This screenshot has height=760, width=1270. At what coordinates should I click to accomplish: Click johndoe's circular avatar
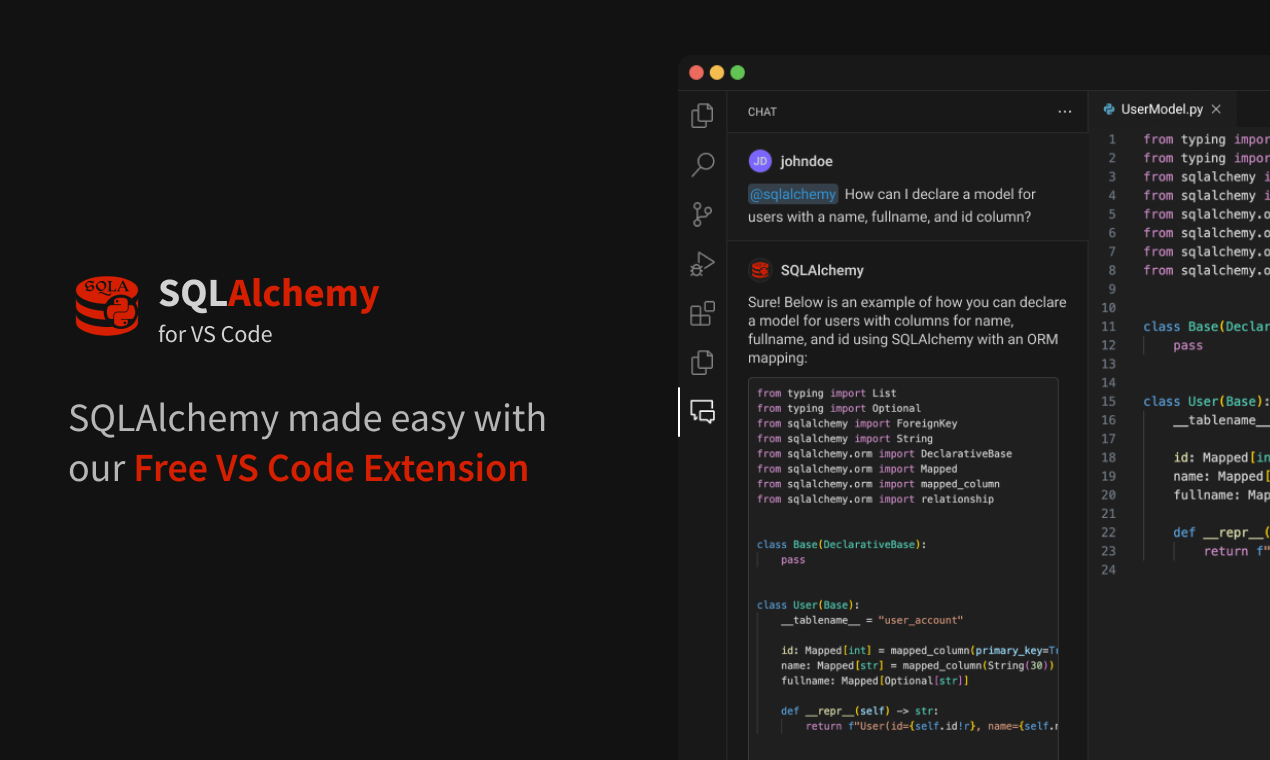click(760, 161)
